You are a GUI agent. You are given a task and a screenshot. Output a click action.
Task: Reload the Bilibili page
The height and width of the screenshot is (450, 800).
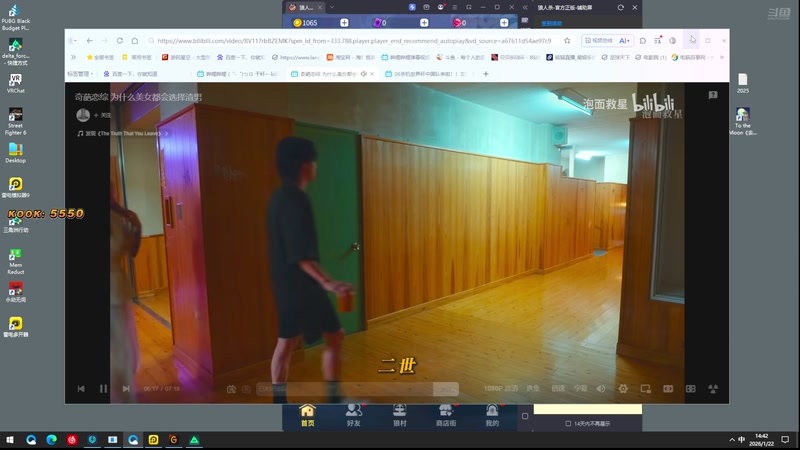(119, 40)
